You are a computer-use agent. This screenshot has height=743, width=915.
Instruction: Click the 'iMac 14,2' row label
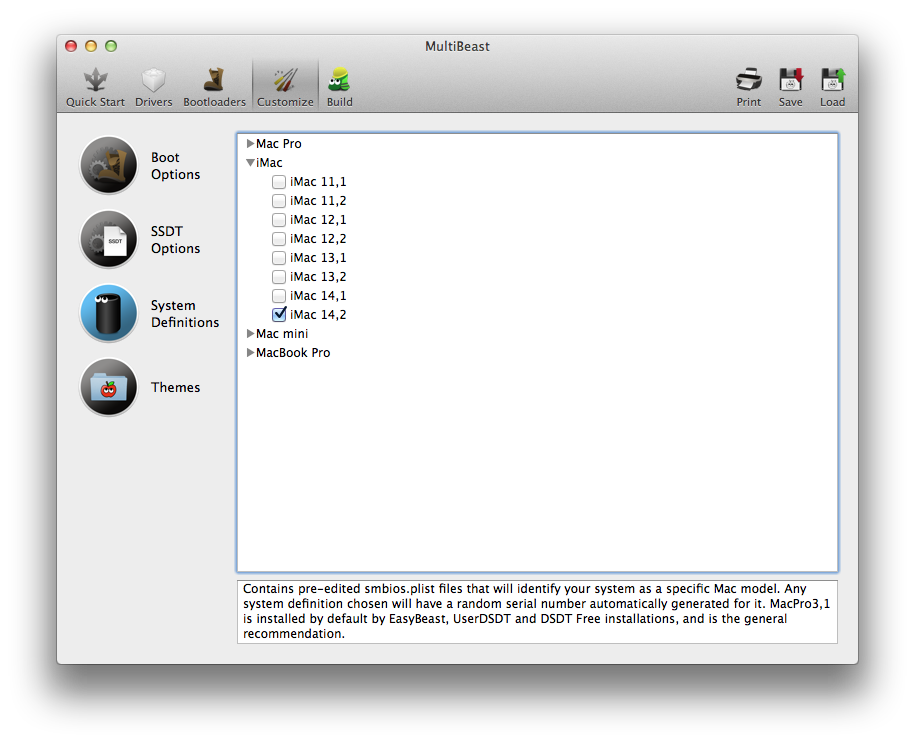tap(318, 315)
